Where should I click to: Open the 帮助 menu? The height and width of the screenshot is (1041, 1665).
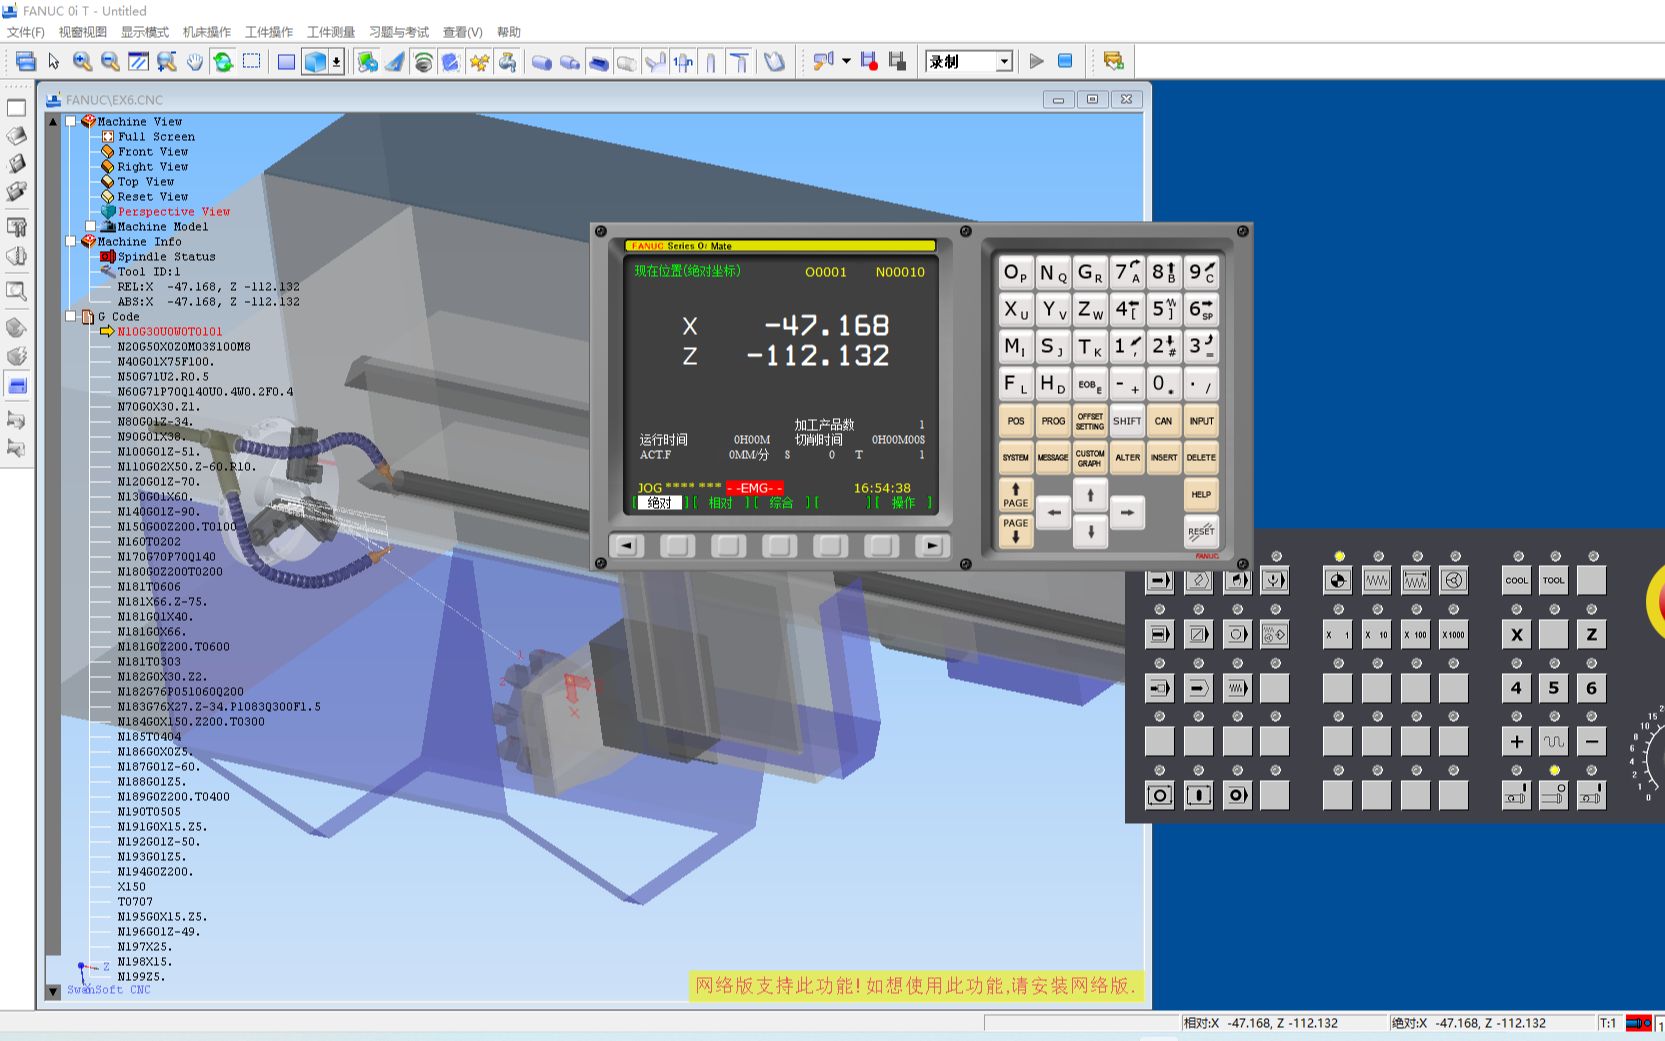coord(508,31)
